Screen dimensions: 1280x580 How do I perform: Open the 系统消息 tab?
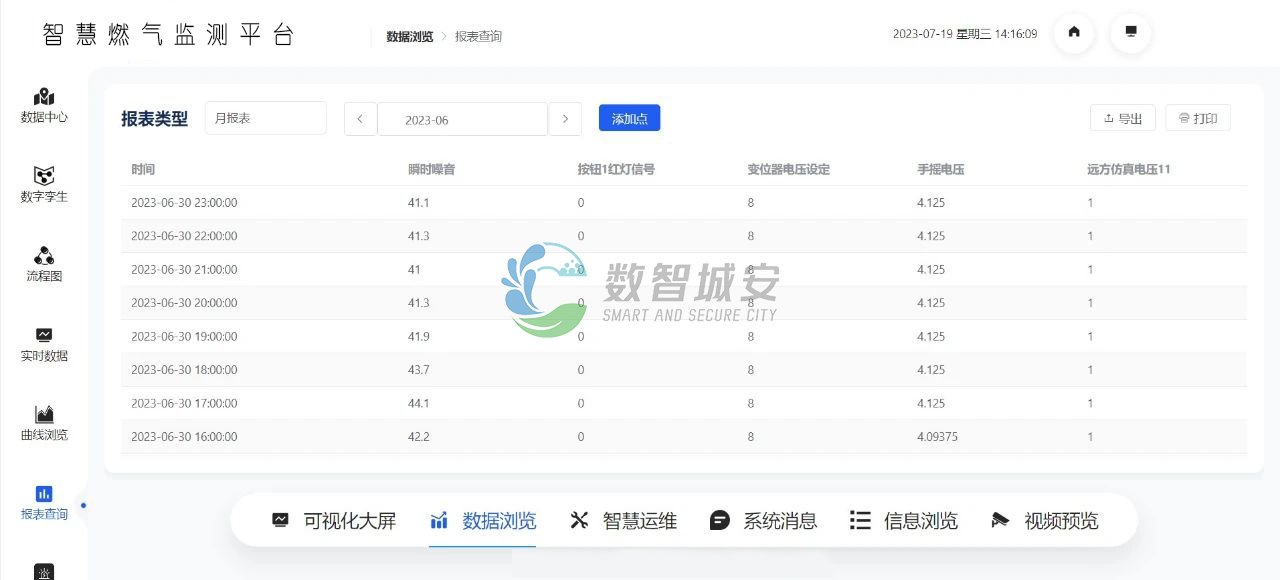tap(764, 520)
